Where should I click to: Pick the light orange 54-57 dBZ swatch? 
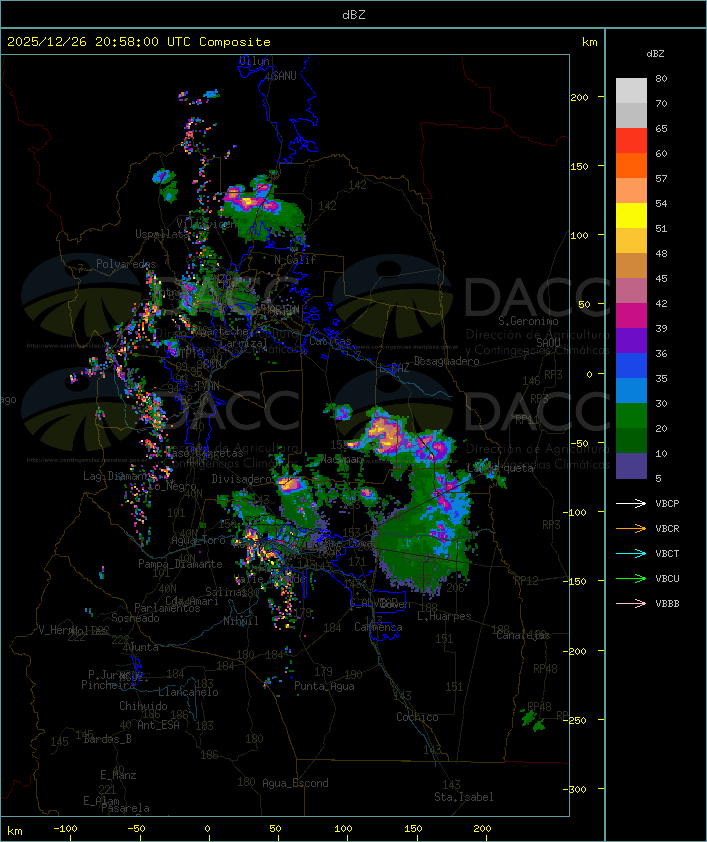click(631, 190)
